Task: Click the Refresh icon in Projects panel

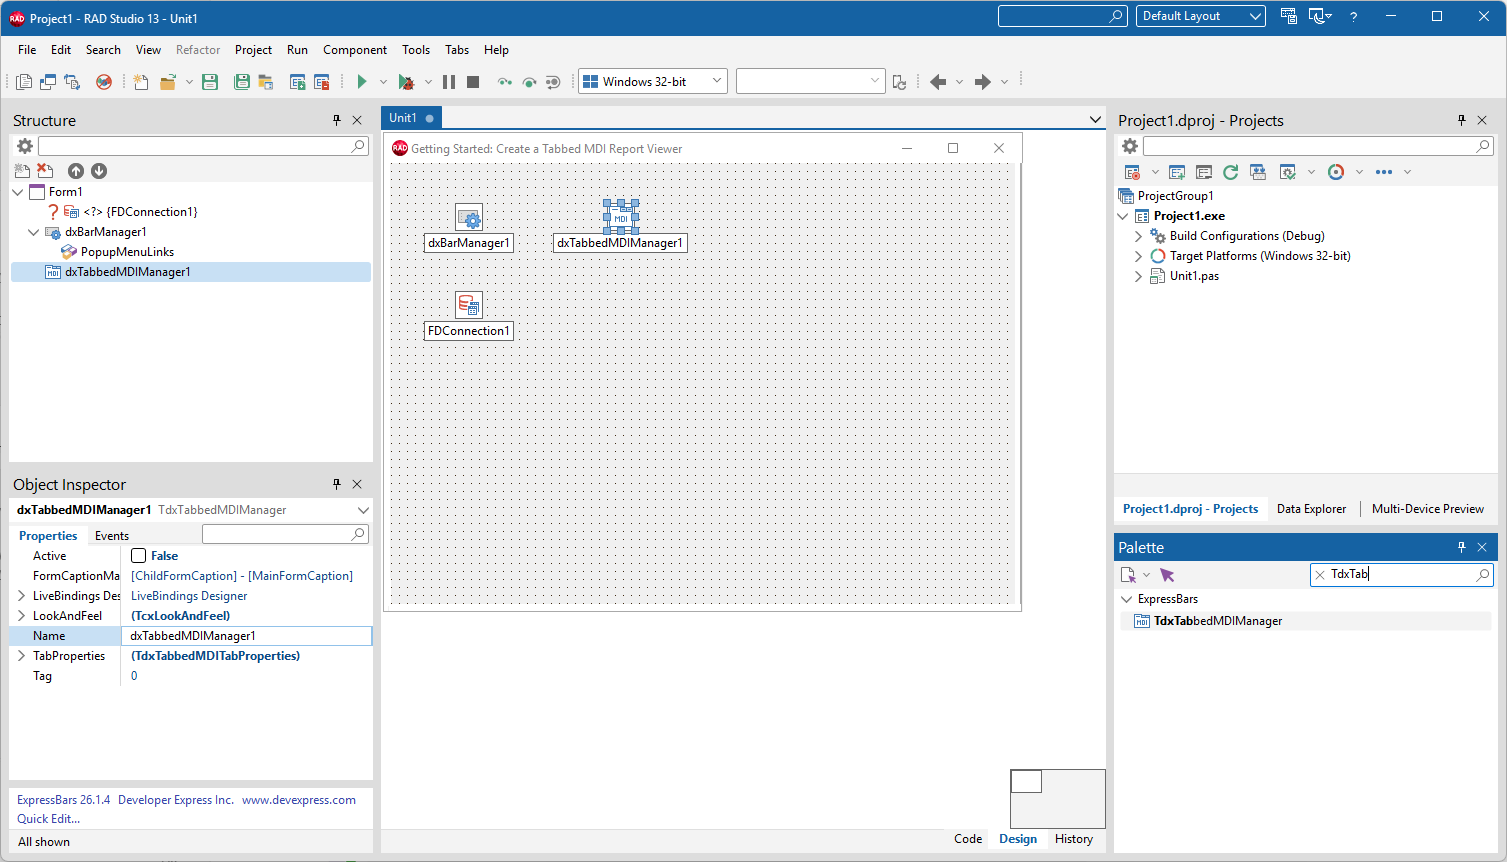Action: pos(1231,172)
